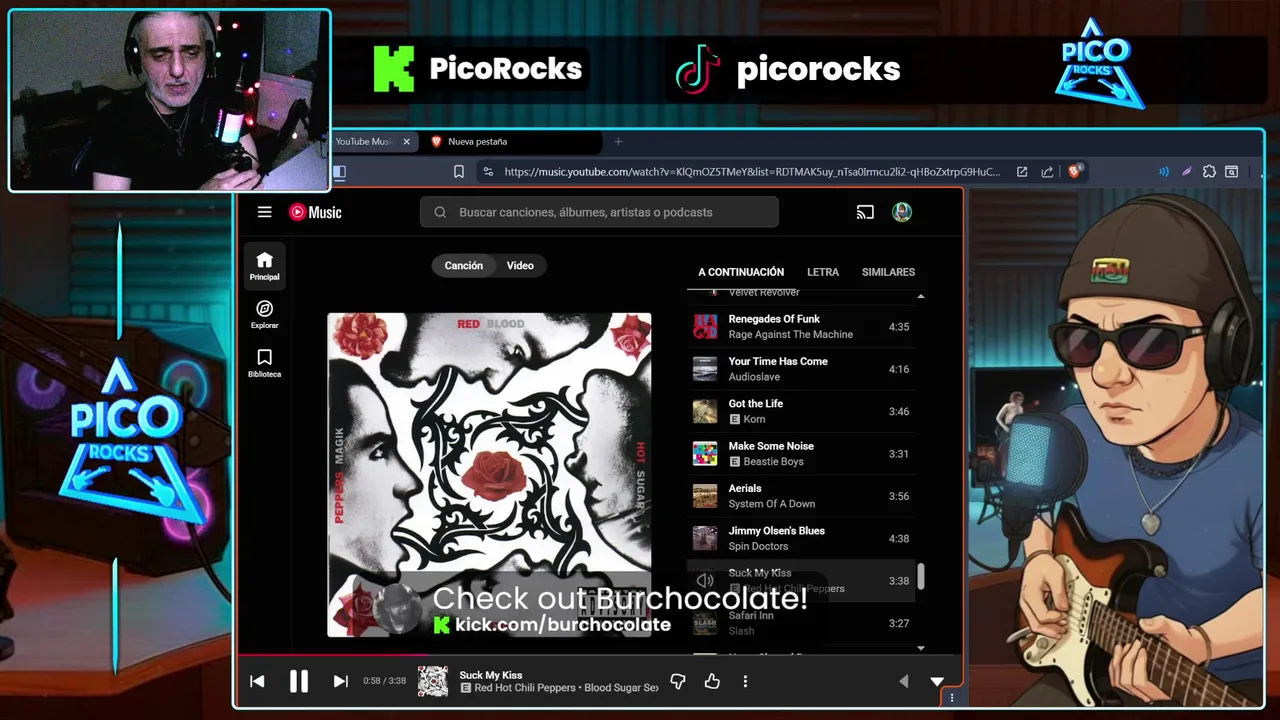Close the YouTube Music browser tab
This screenshot has height=720, width=1280.
coord(406,142)
